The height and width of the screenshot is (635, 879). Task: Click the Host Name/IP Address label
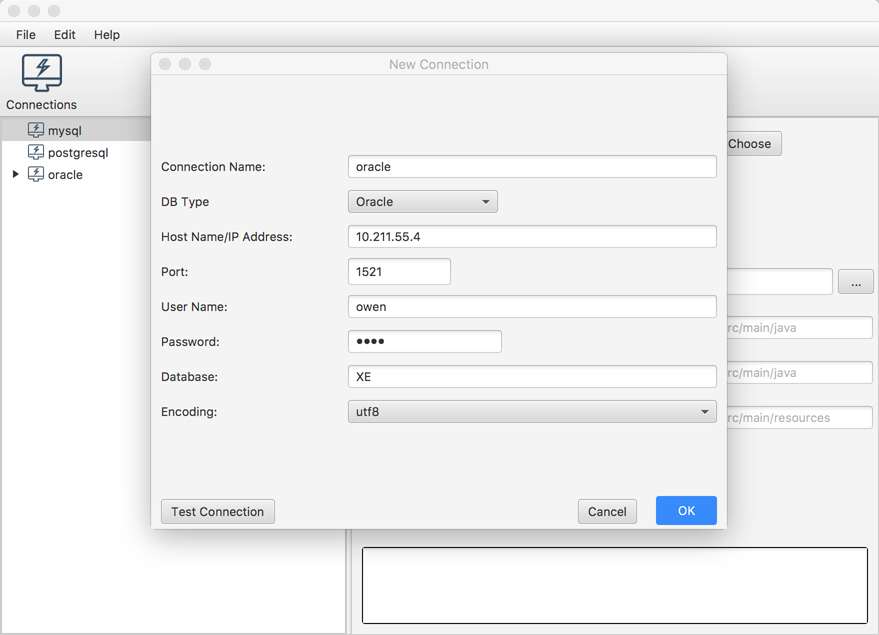226,237
